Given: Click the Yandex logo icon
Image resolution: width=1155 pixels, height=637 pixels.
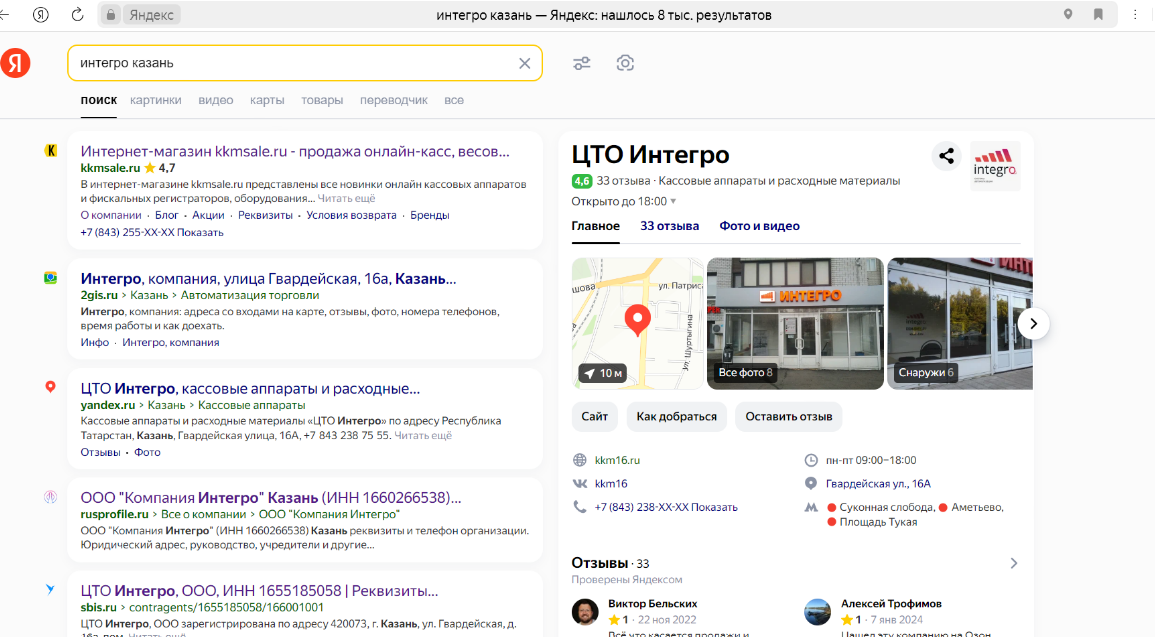Looking at the screenshot, I should point(15,63).
